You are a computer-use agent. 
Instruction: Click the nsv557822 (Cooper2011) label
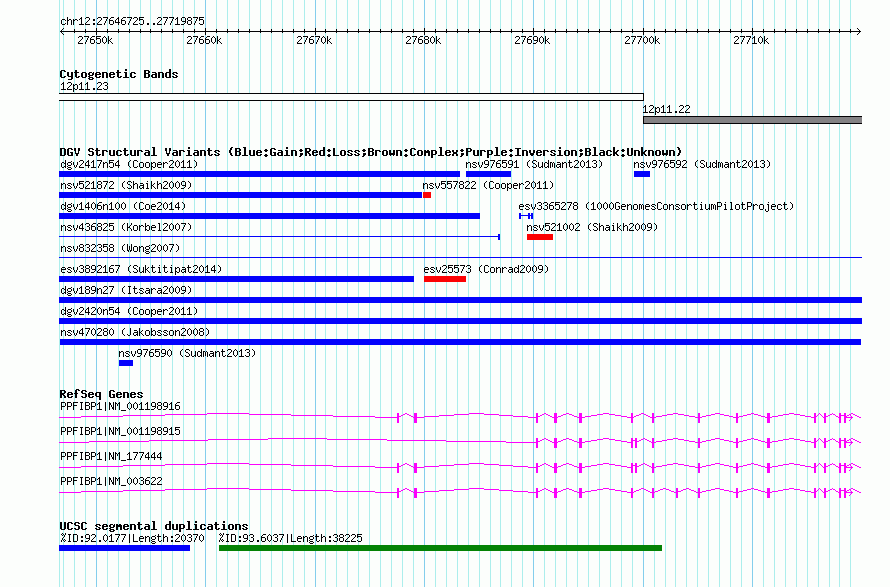(488, 186)
